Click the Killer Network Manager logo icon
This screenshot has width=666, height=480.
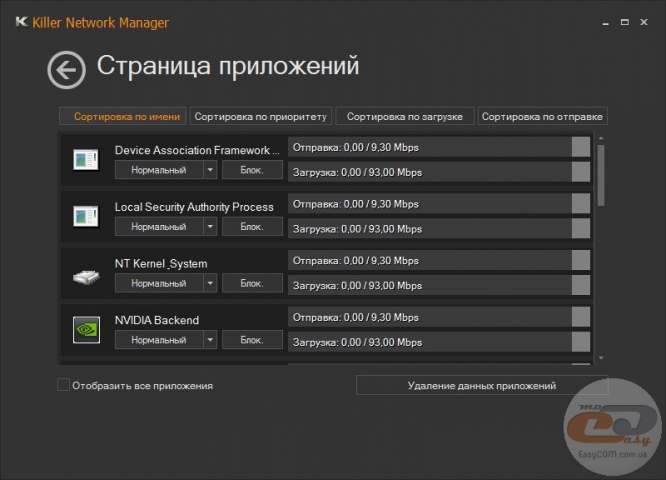(x=21, y=22)
